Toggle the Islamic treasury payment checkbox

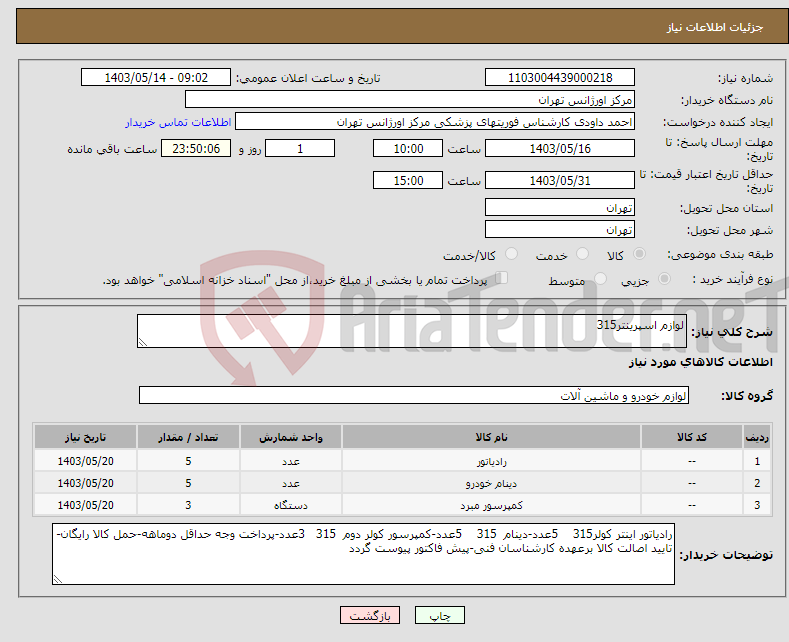501,278
